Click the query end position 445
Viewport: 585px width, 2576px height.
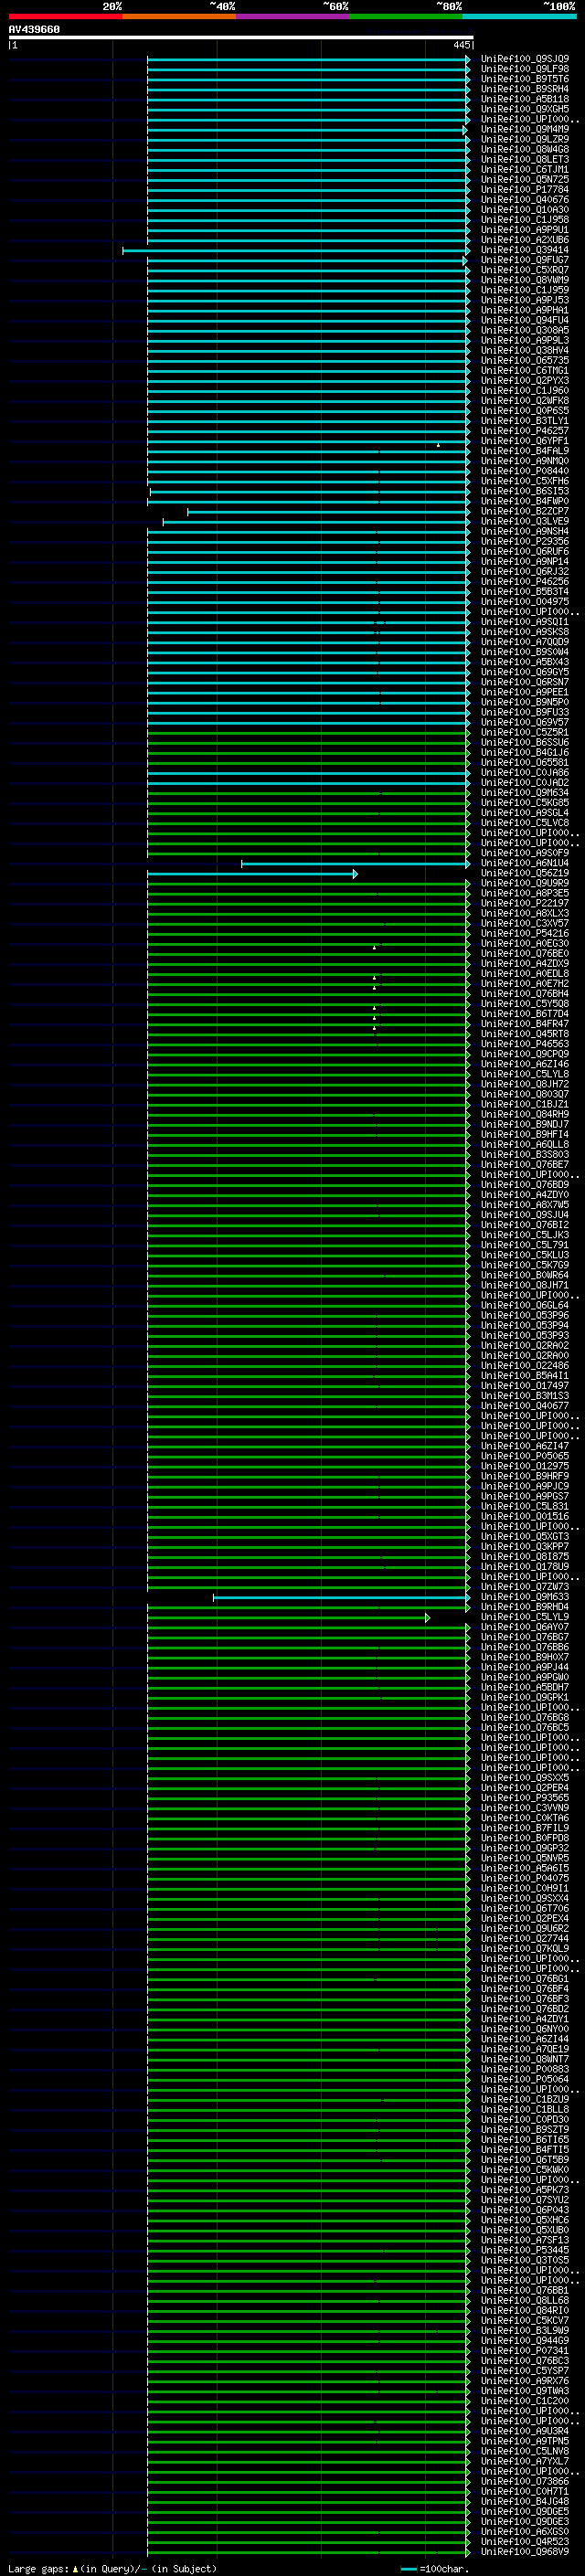[461, 45]
